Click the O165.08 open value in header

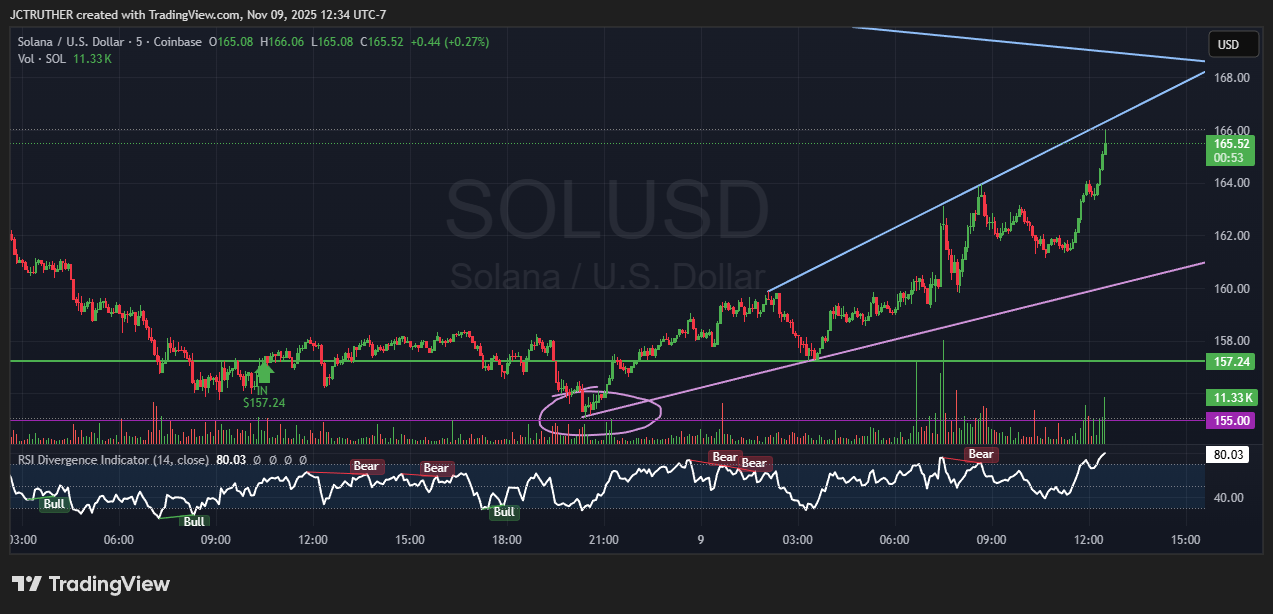click(231, 42)
